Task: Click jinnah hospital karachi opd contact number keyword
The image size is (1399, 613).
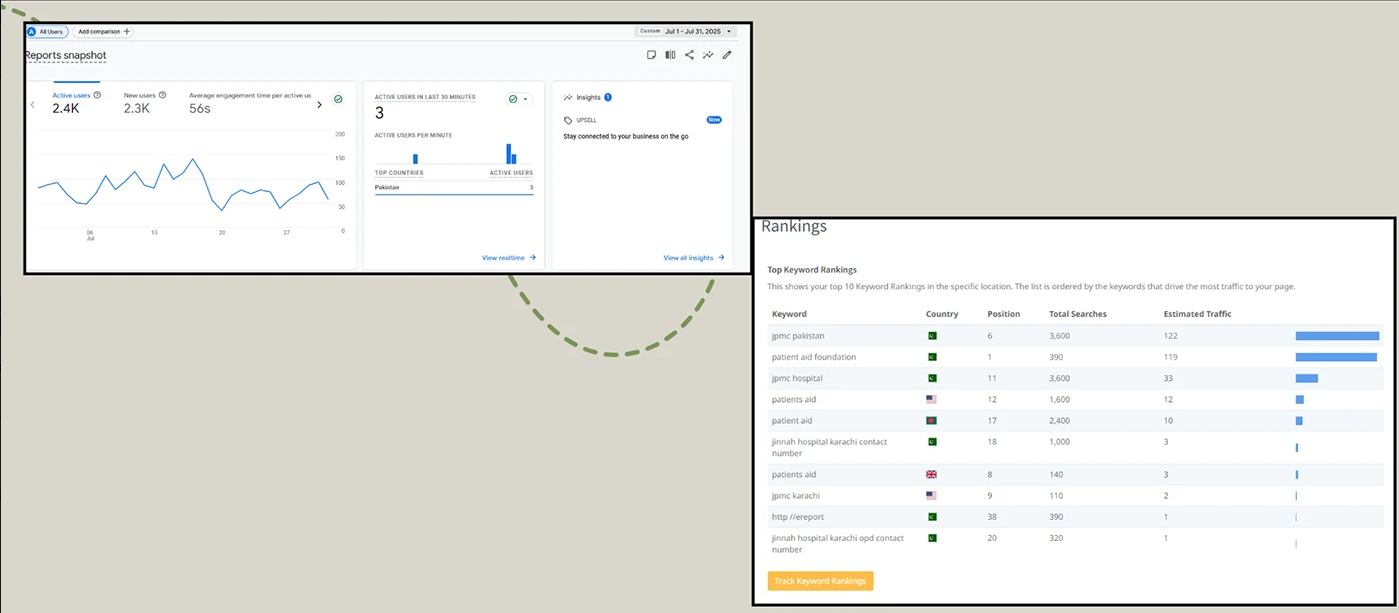Action: 838,544
